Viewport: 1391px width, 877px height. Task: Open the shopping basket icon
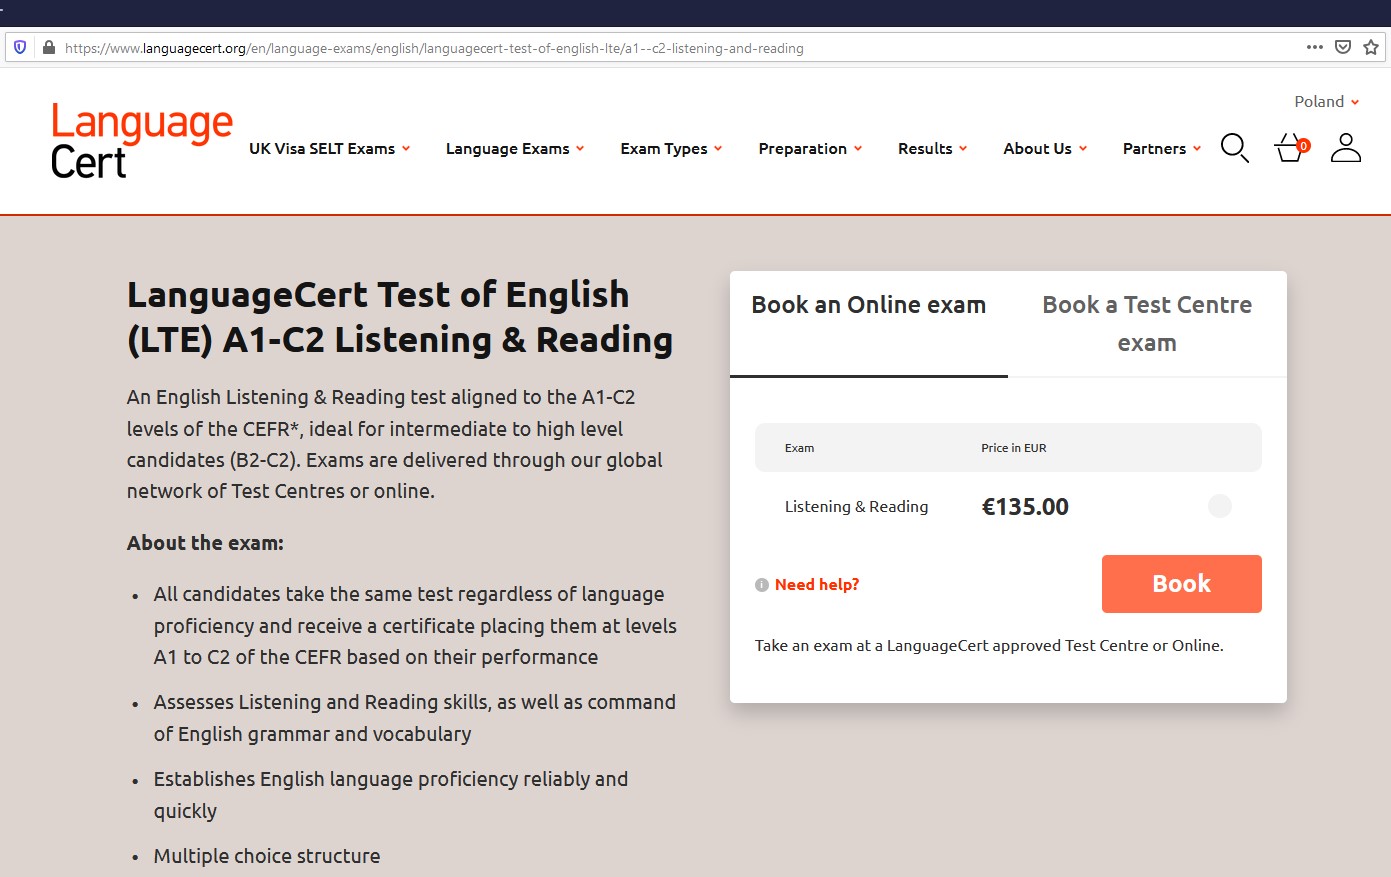1291,148
